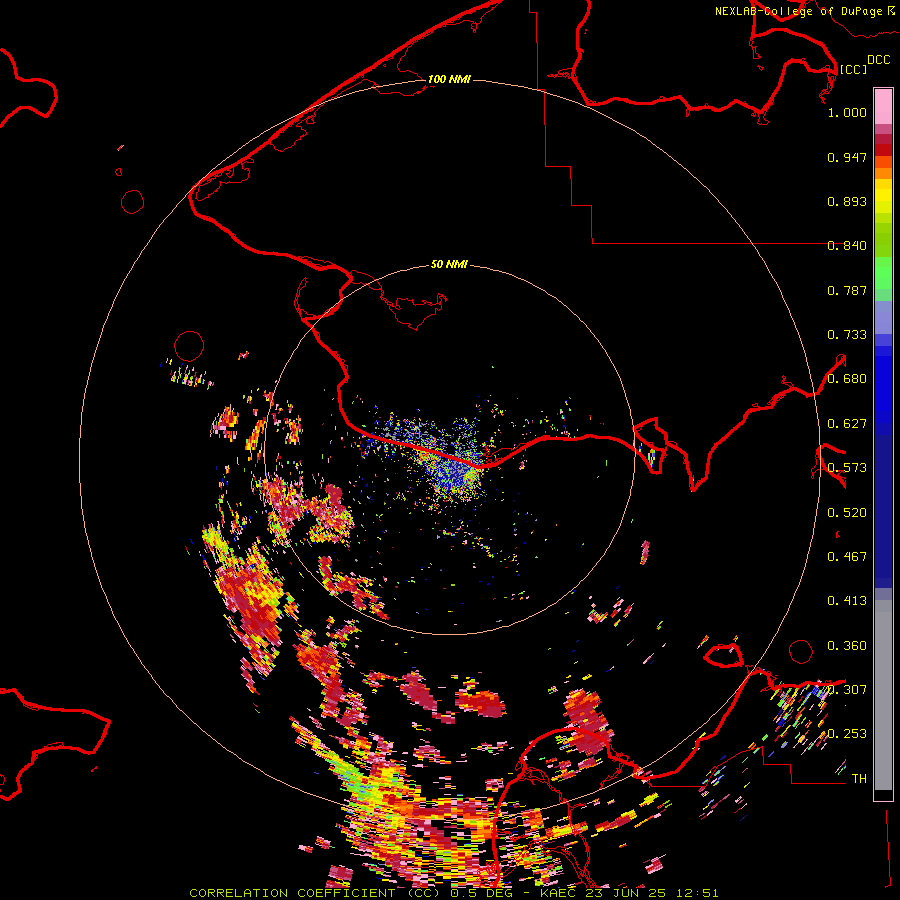Select the "1.000" color scale value
Image resolution: width=900 pixels, height=900 pixels.
coord(847,112)
